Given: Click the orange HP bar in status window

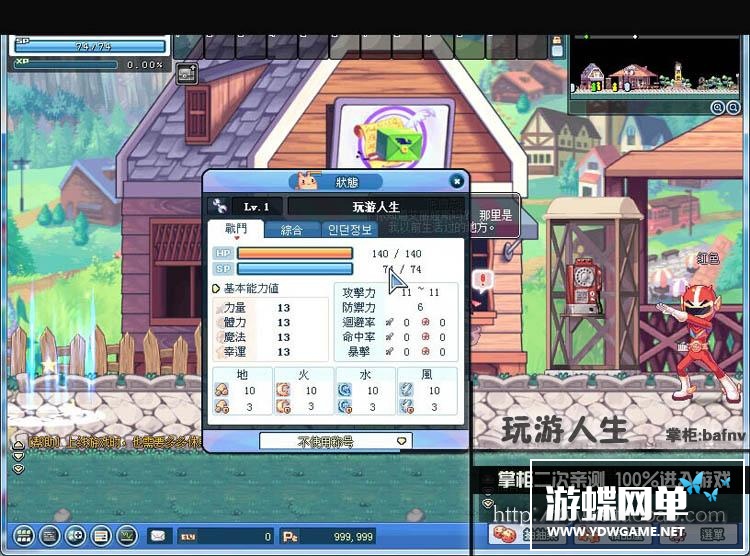Looking at the screenshot, I should point(295,253).
